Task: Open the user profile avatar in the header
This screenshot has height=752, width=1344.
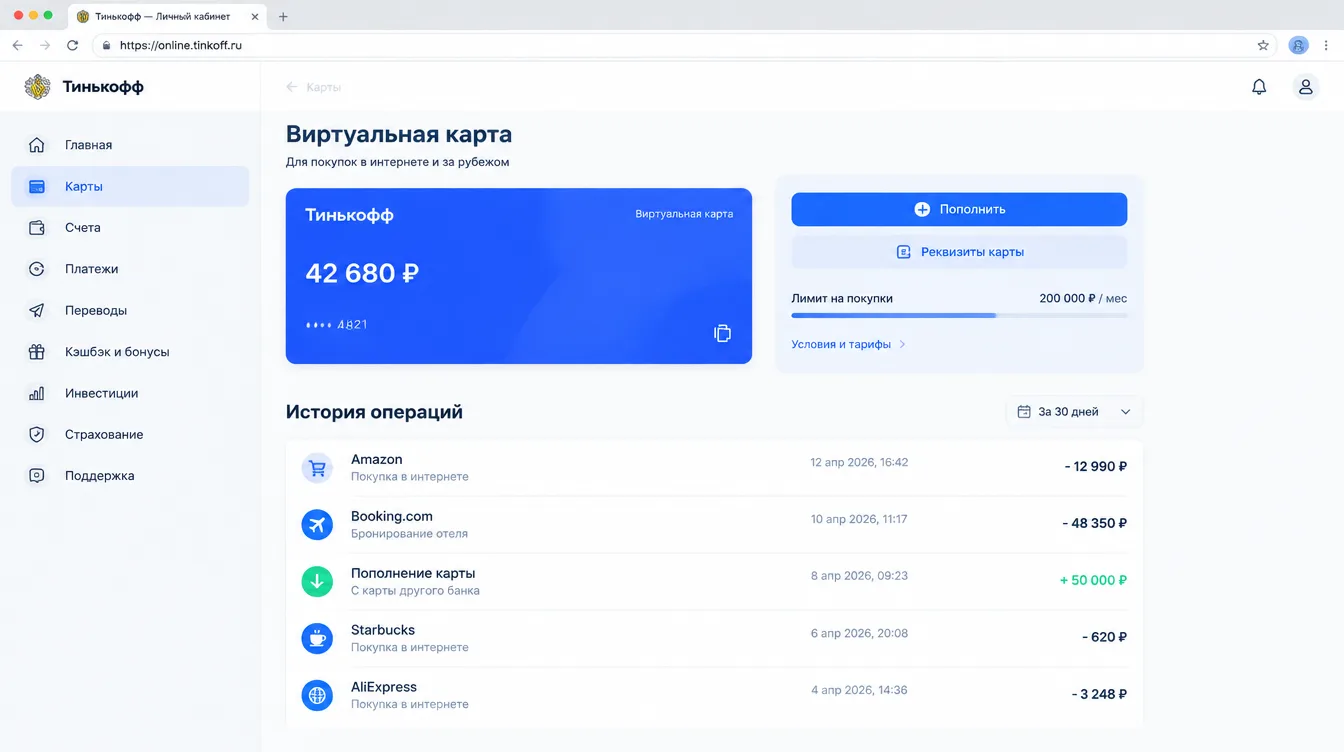Action: coord(1305,87)
